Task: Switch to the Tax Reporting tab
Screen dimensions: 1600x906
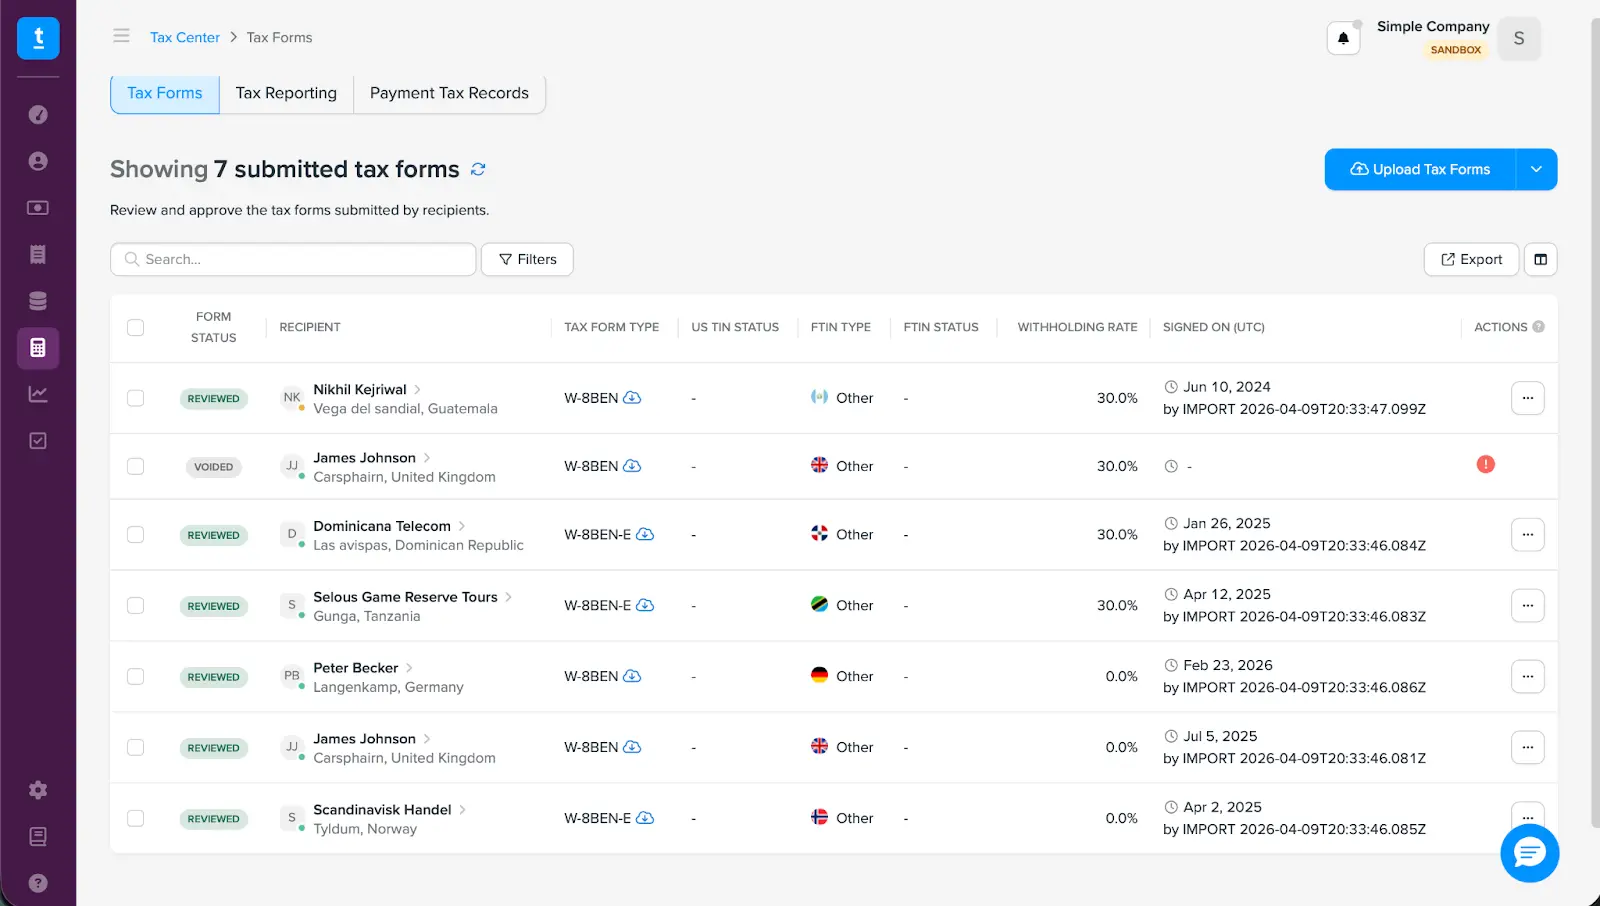Action: pyautogui.click(x=286, y=93)
